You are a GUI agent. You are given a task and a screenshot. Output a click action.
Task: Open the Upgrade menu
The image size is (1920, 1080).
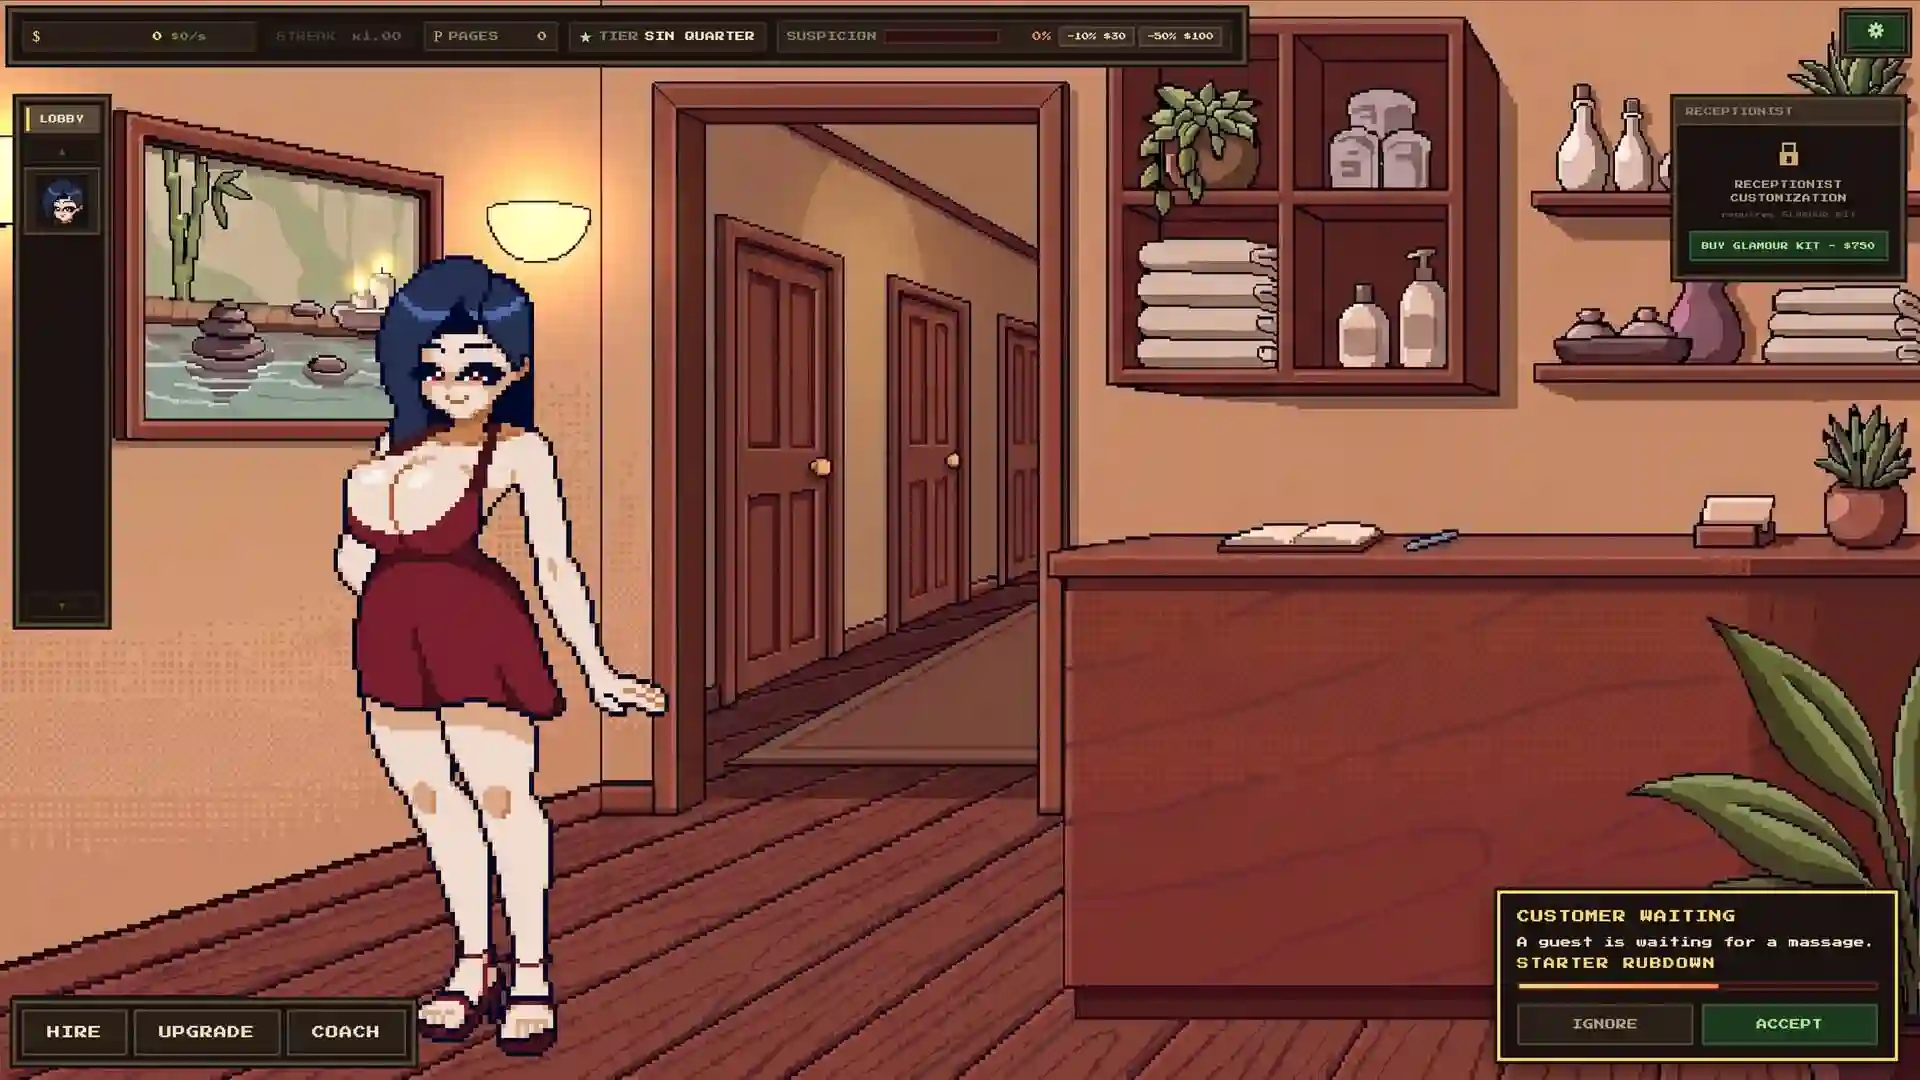pos(206,1031)
